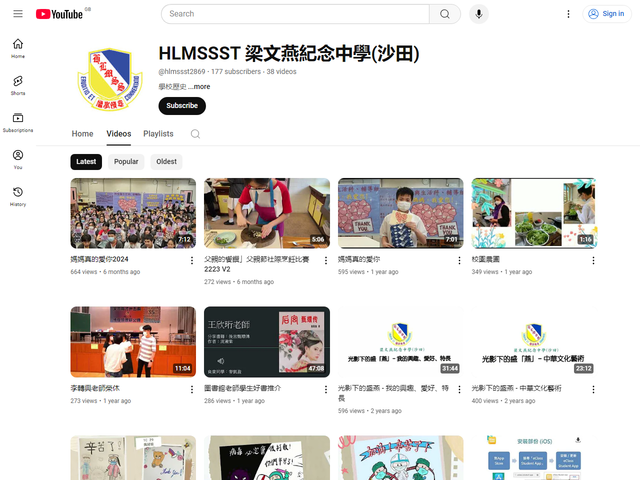Click the Sign in button
Screen dimensions: 640x480
point(606,14)
